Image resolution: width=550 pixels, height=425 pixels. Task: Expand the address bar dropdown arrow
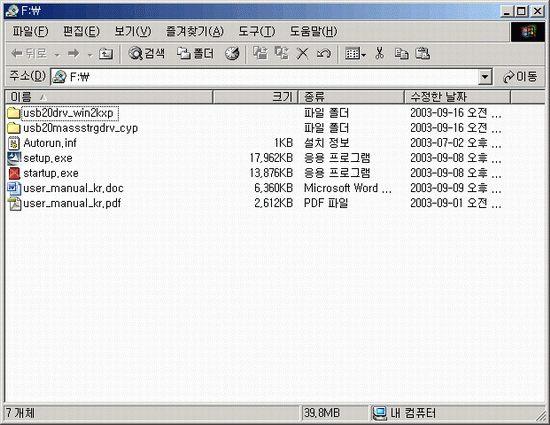pyautogui.click(x=485, y=77)
